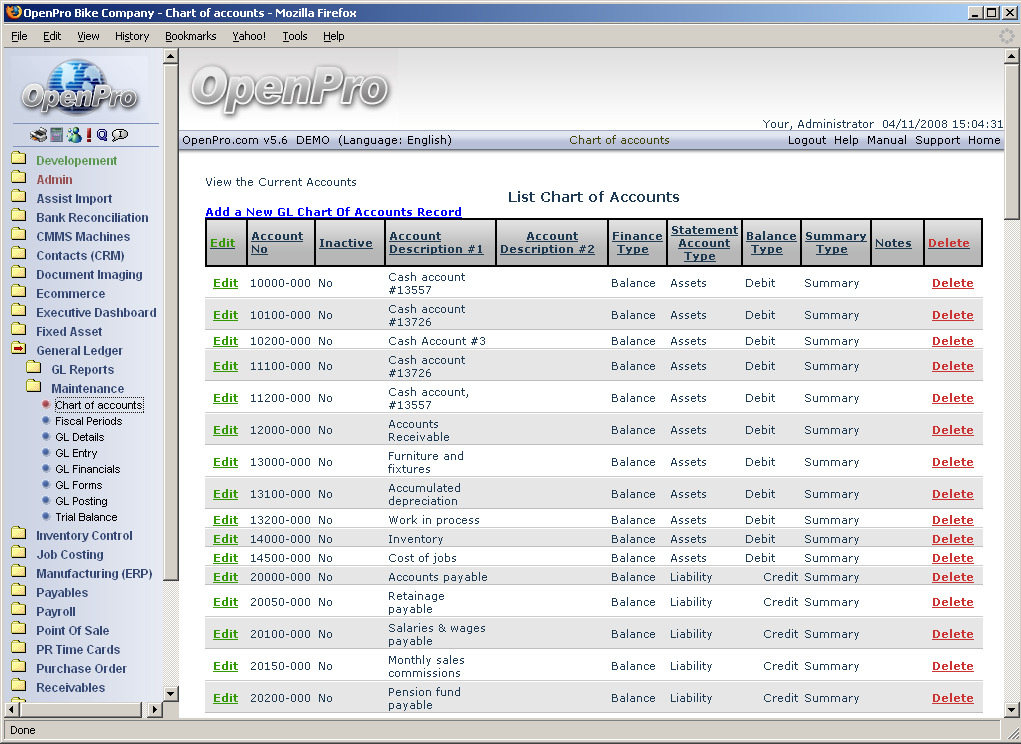Select Fiscal Periods in the sidebar tree
Viewport: 1021px width, 744px height.
(x=88, y=421)
